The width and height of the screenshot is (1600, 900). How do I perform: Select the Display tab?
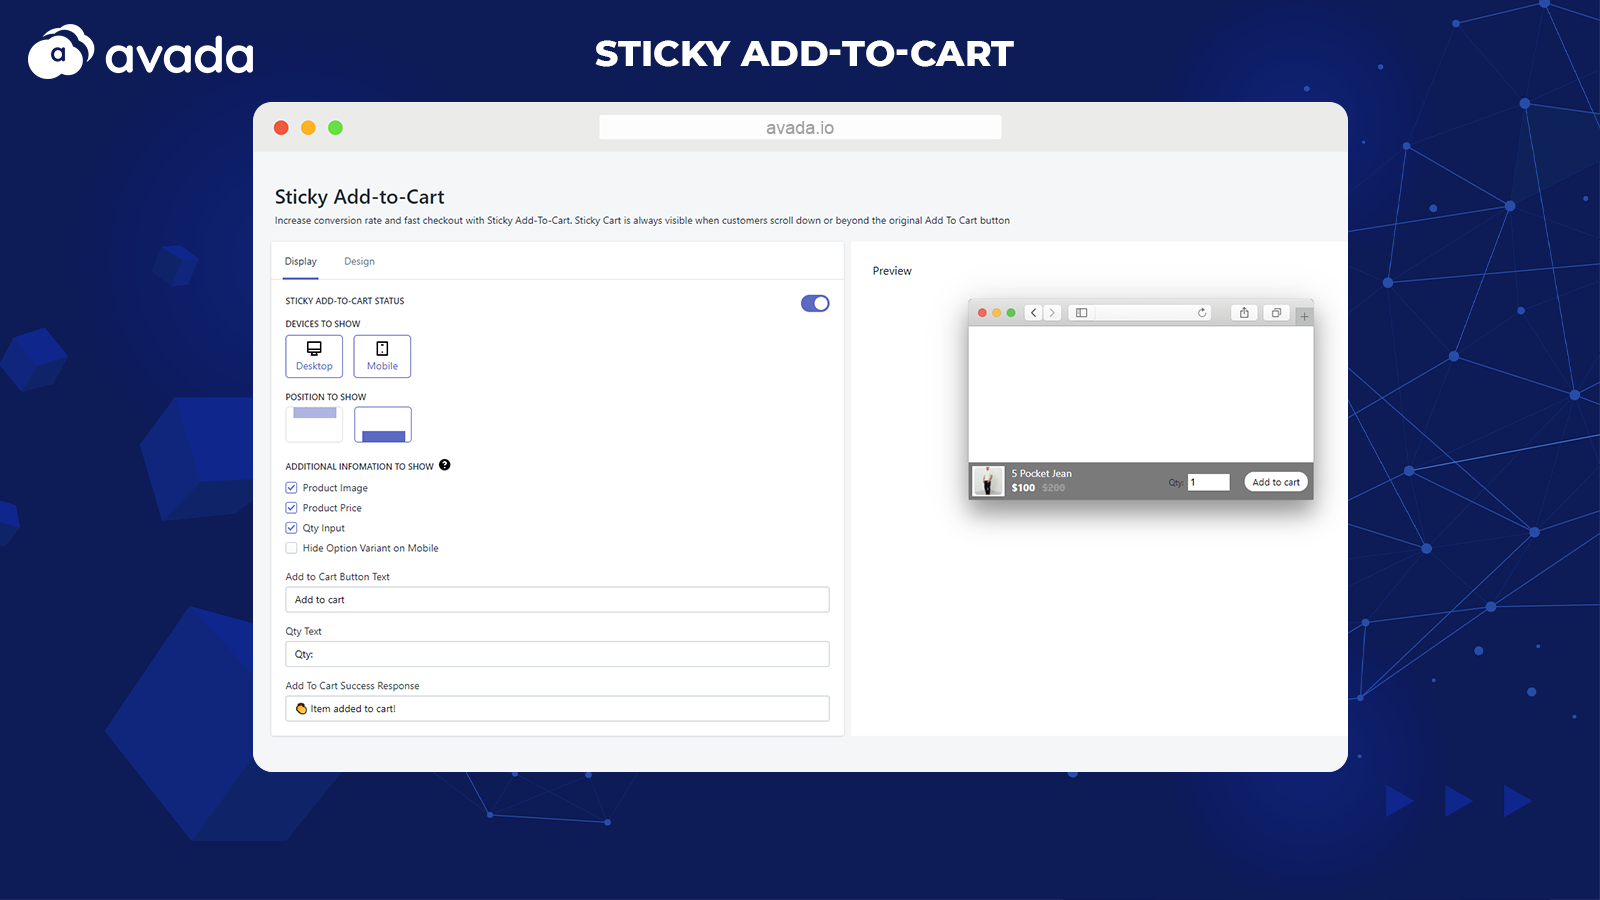[300, 262]
